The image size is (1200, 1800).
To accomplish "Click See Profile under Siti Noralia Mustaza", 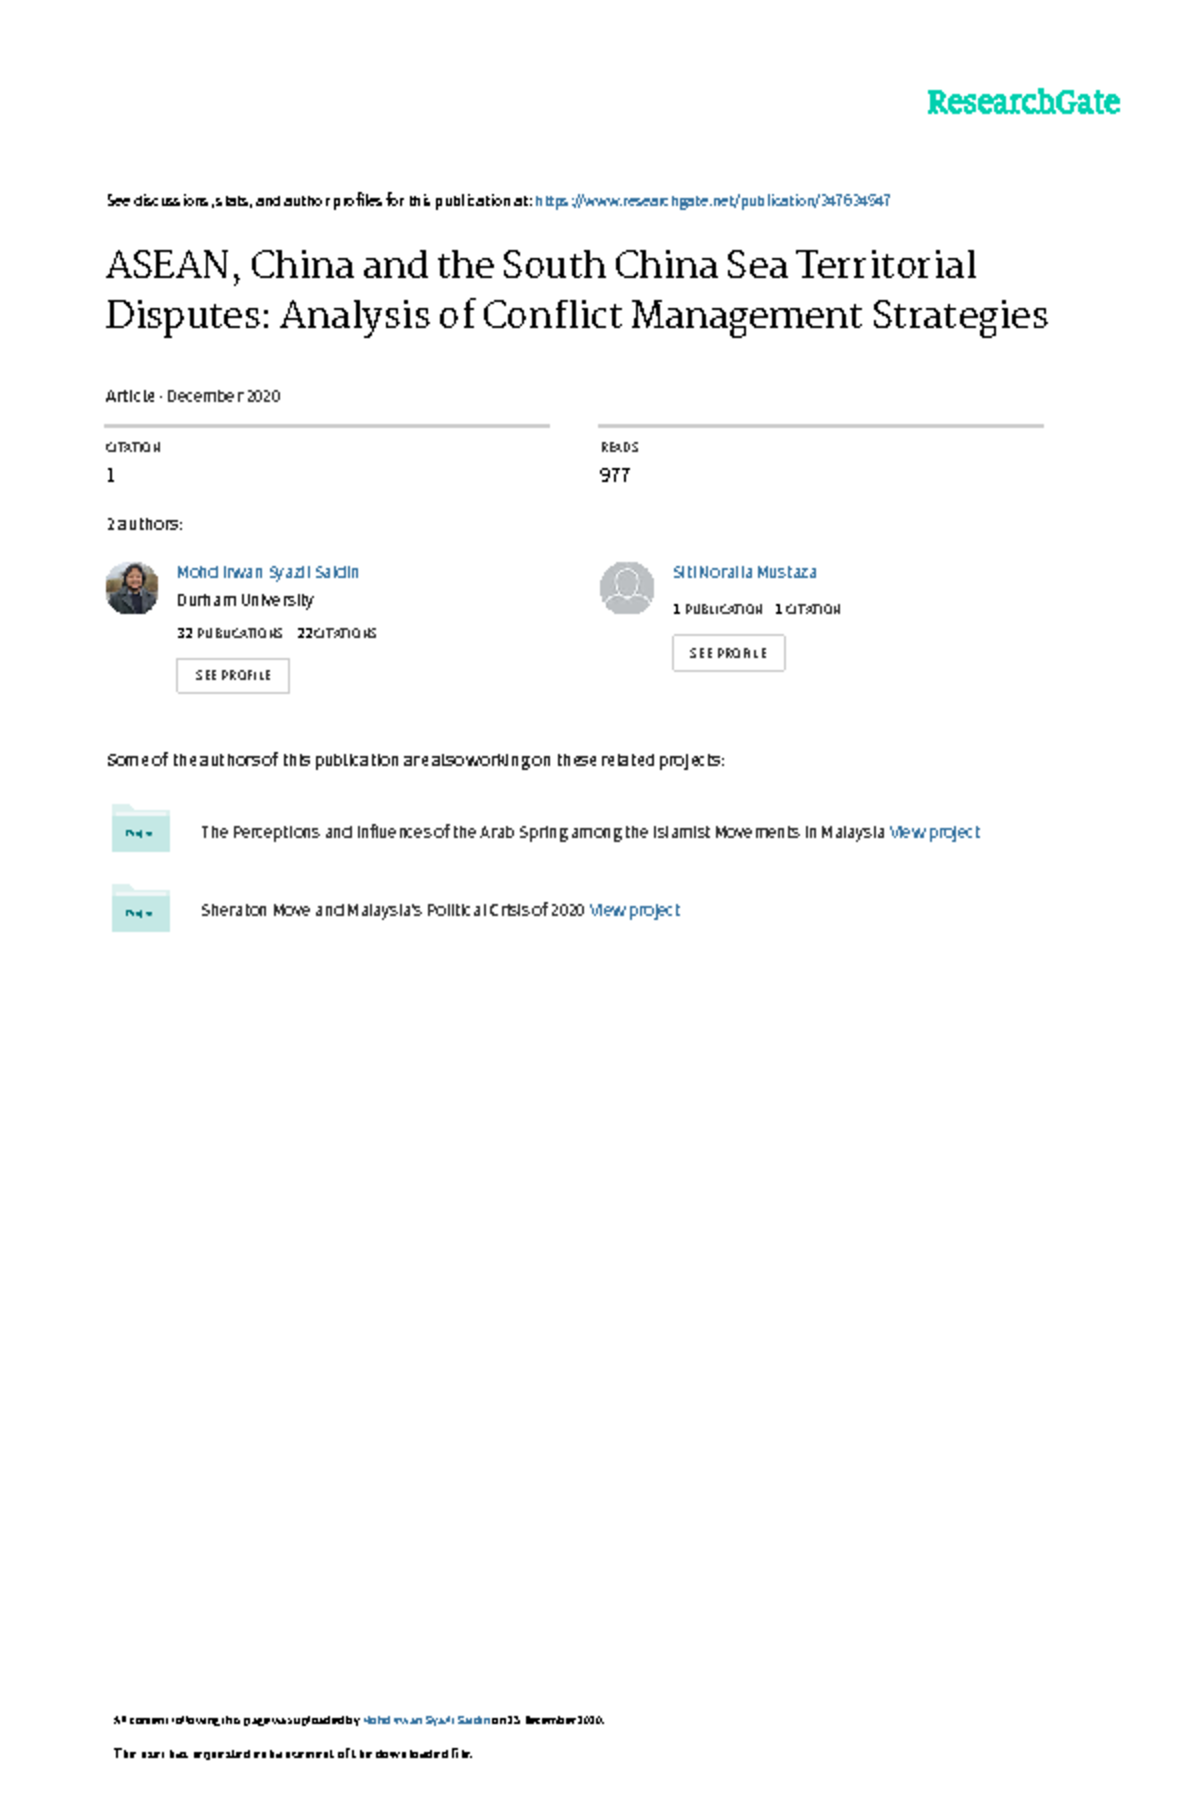I will click(728, 653).
